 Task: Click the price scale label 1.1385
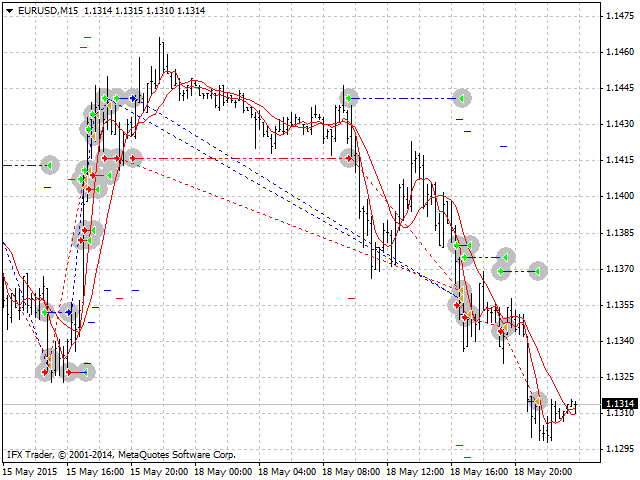click(x=620, y=233)
